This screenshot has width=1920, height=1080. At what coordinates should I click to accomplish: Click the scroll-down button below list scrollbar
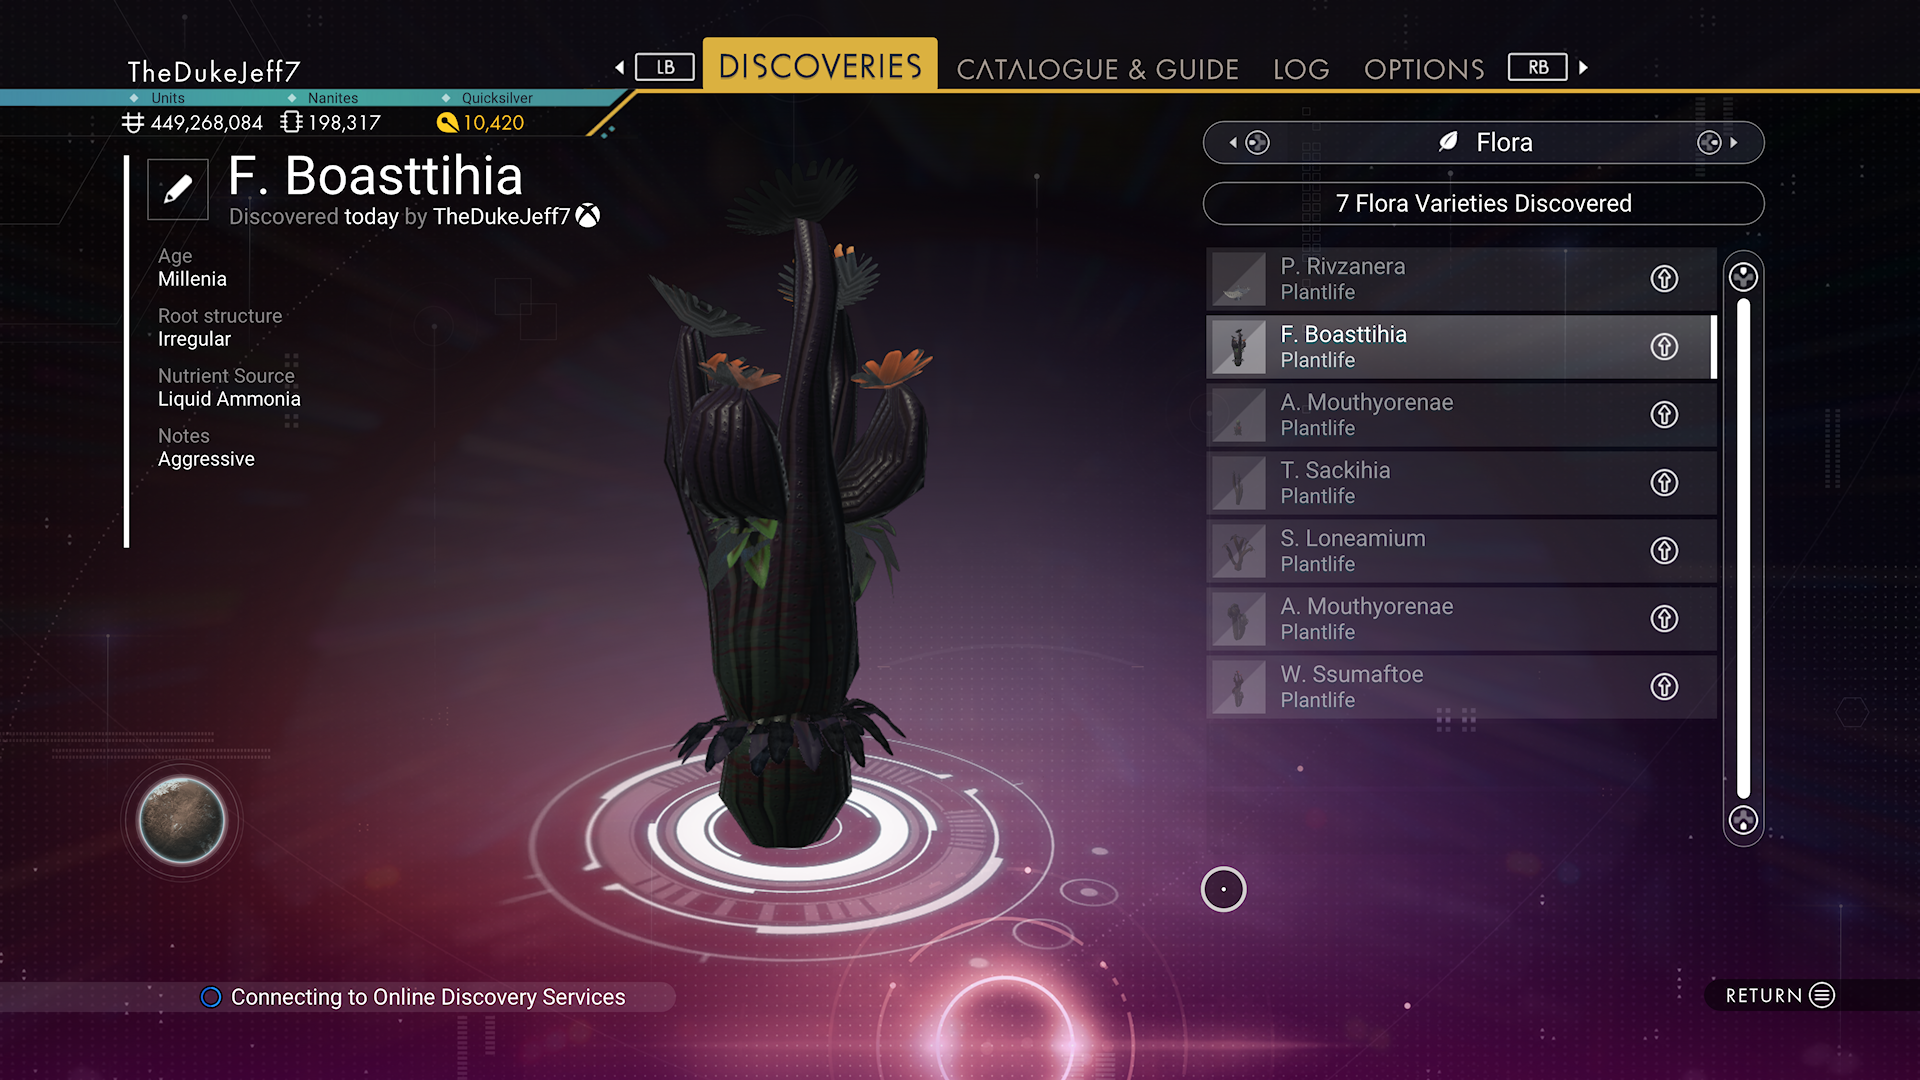(x=1743, y=821)
